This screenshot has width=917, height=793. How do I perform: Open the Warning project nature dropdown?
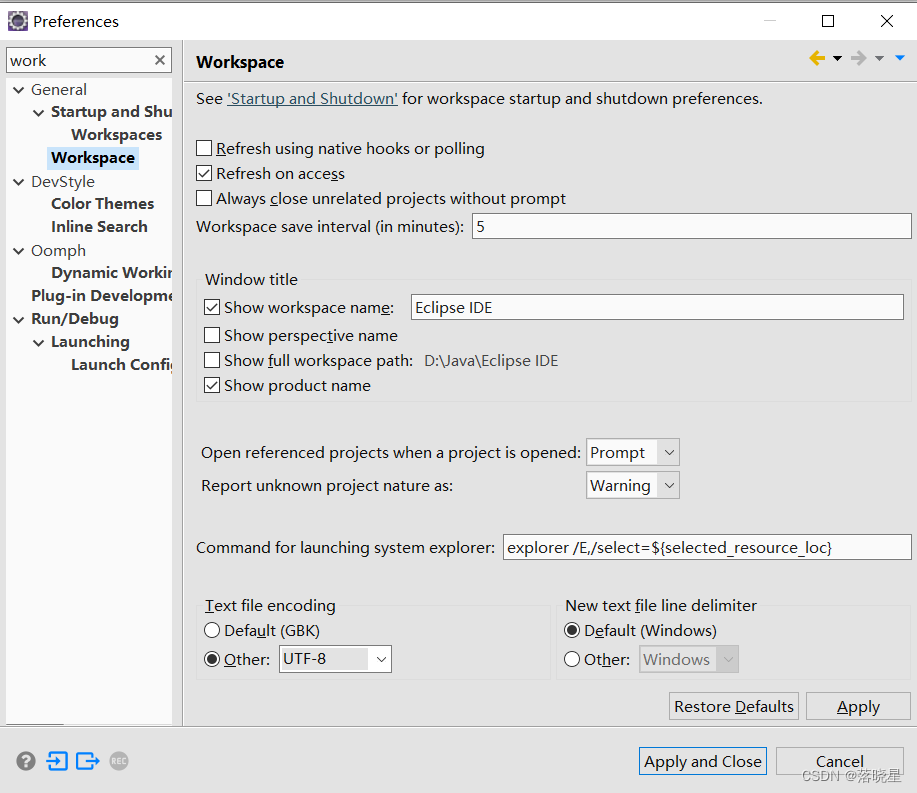pyautogui.click(x=633, y=485)
